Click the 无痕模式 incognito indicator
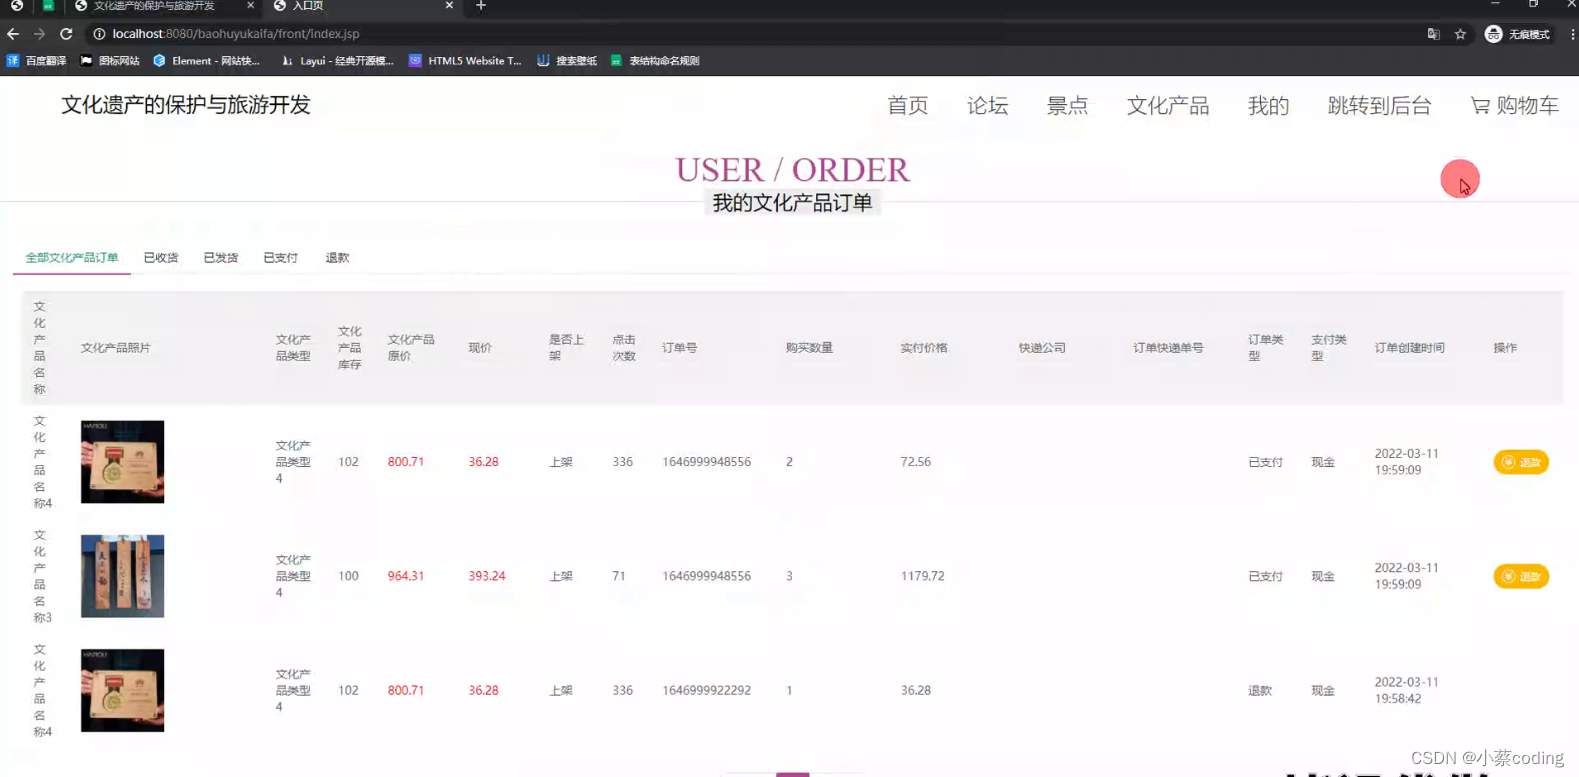This screenshot has width=1579, height=777. (1517, 34)
